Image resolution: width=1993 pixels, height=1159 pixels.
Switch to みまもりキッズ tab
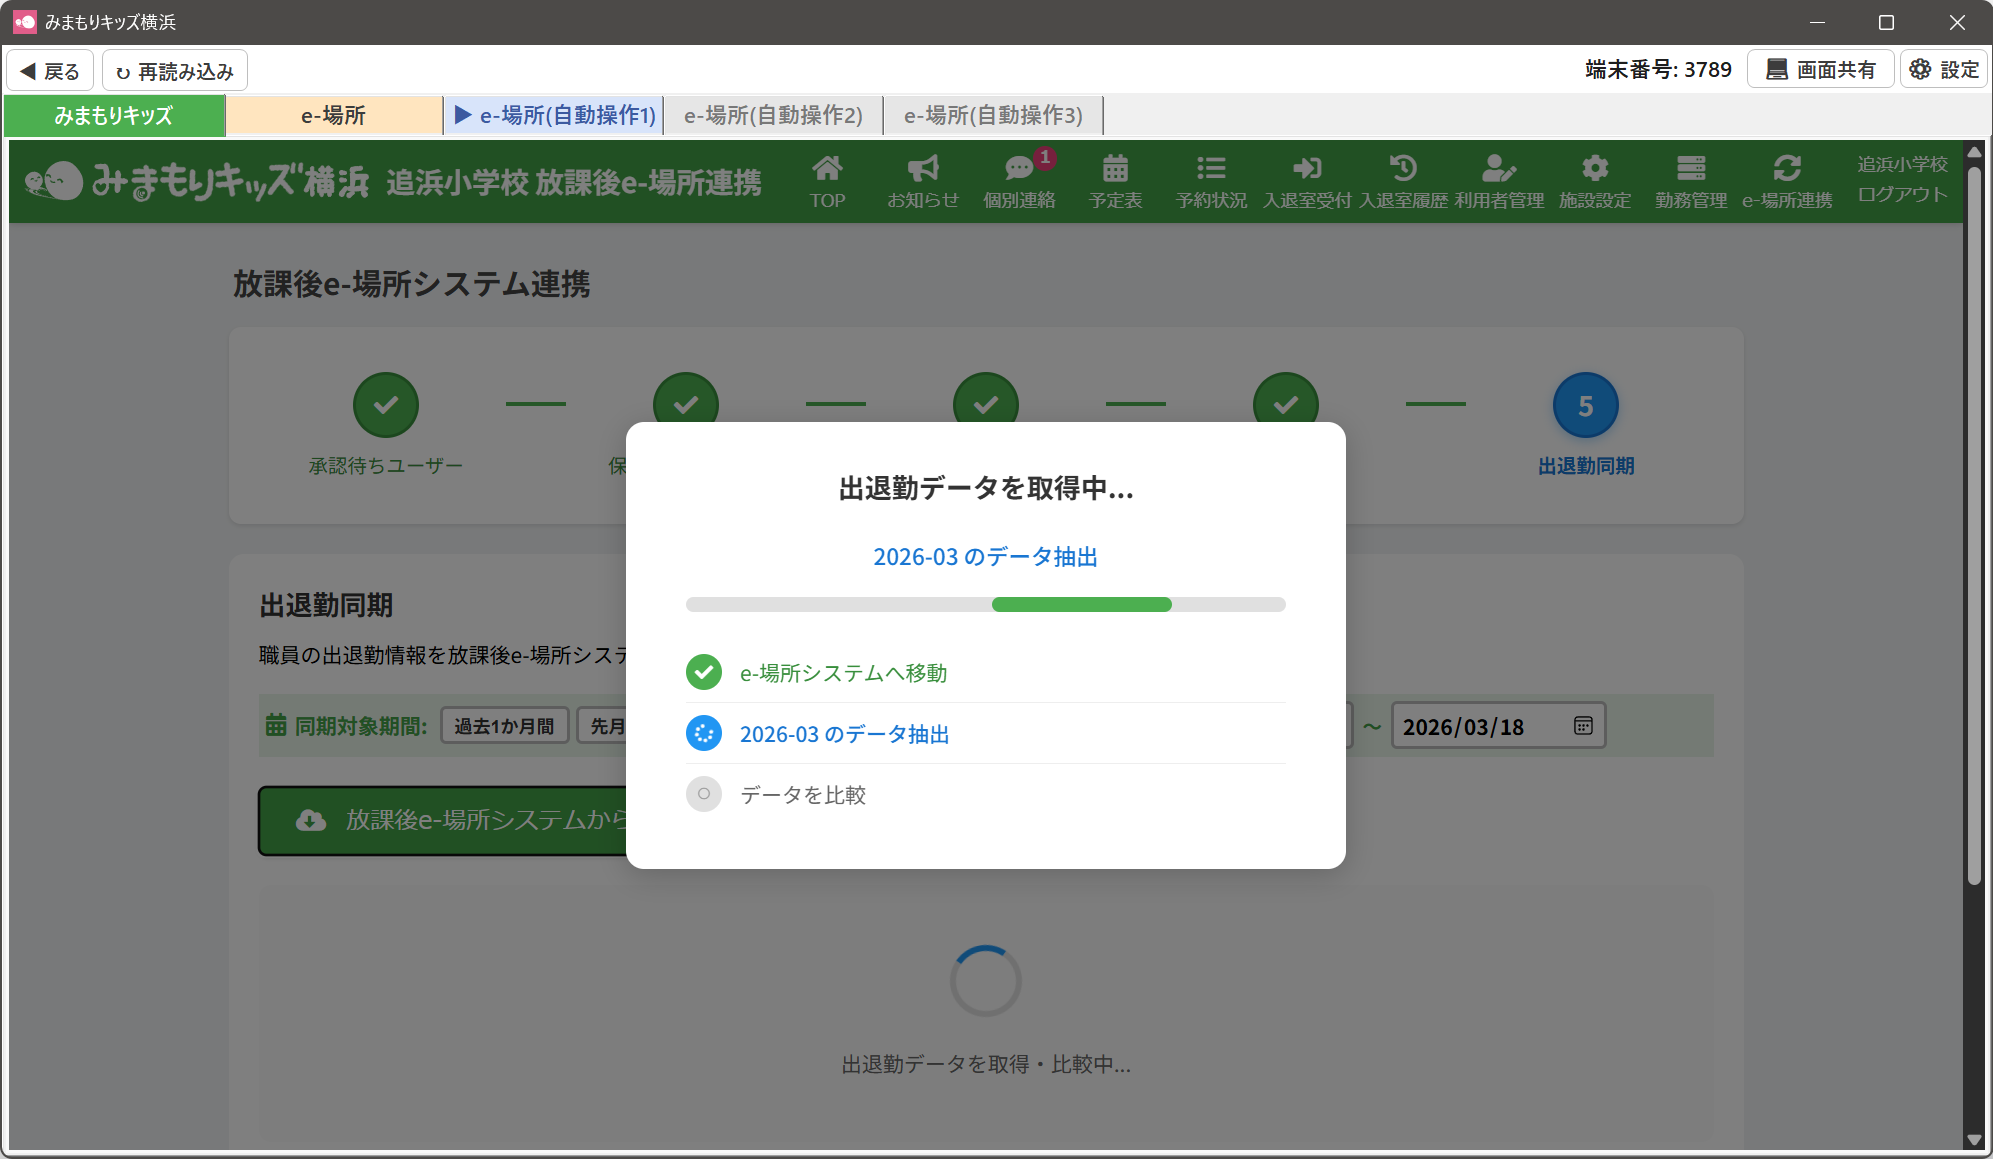click(x=114, y=116)
